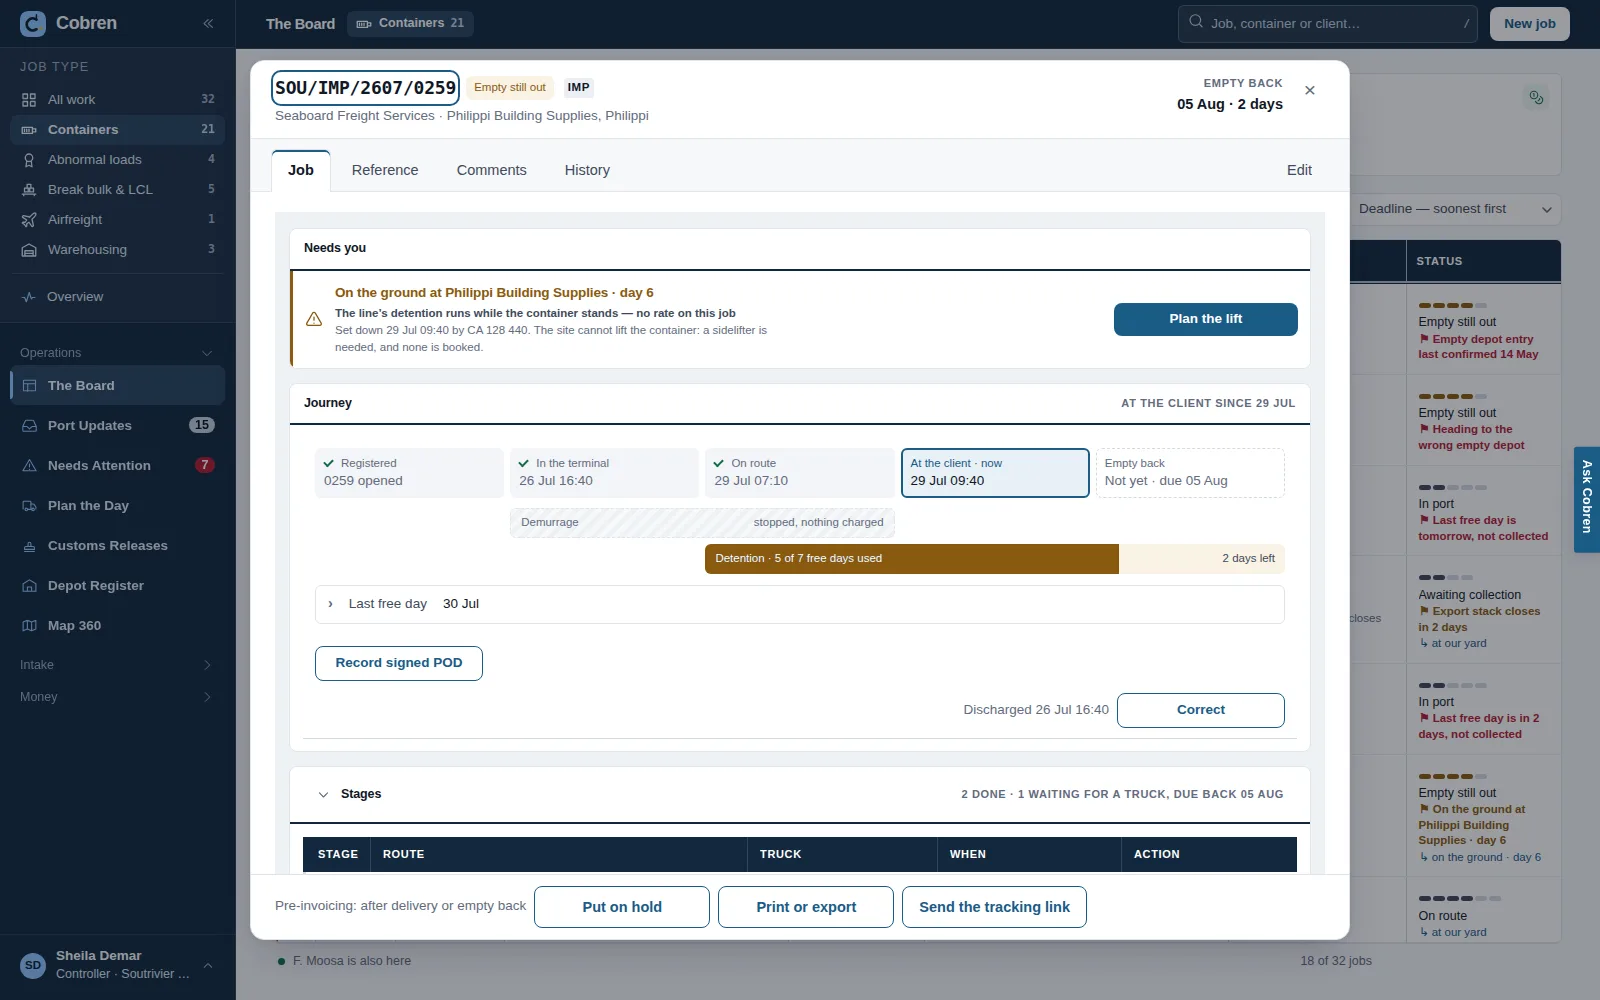Viewport: 1600px width, 1000px height.
Task: Open Customs Releases
Action: 117,545
